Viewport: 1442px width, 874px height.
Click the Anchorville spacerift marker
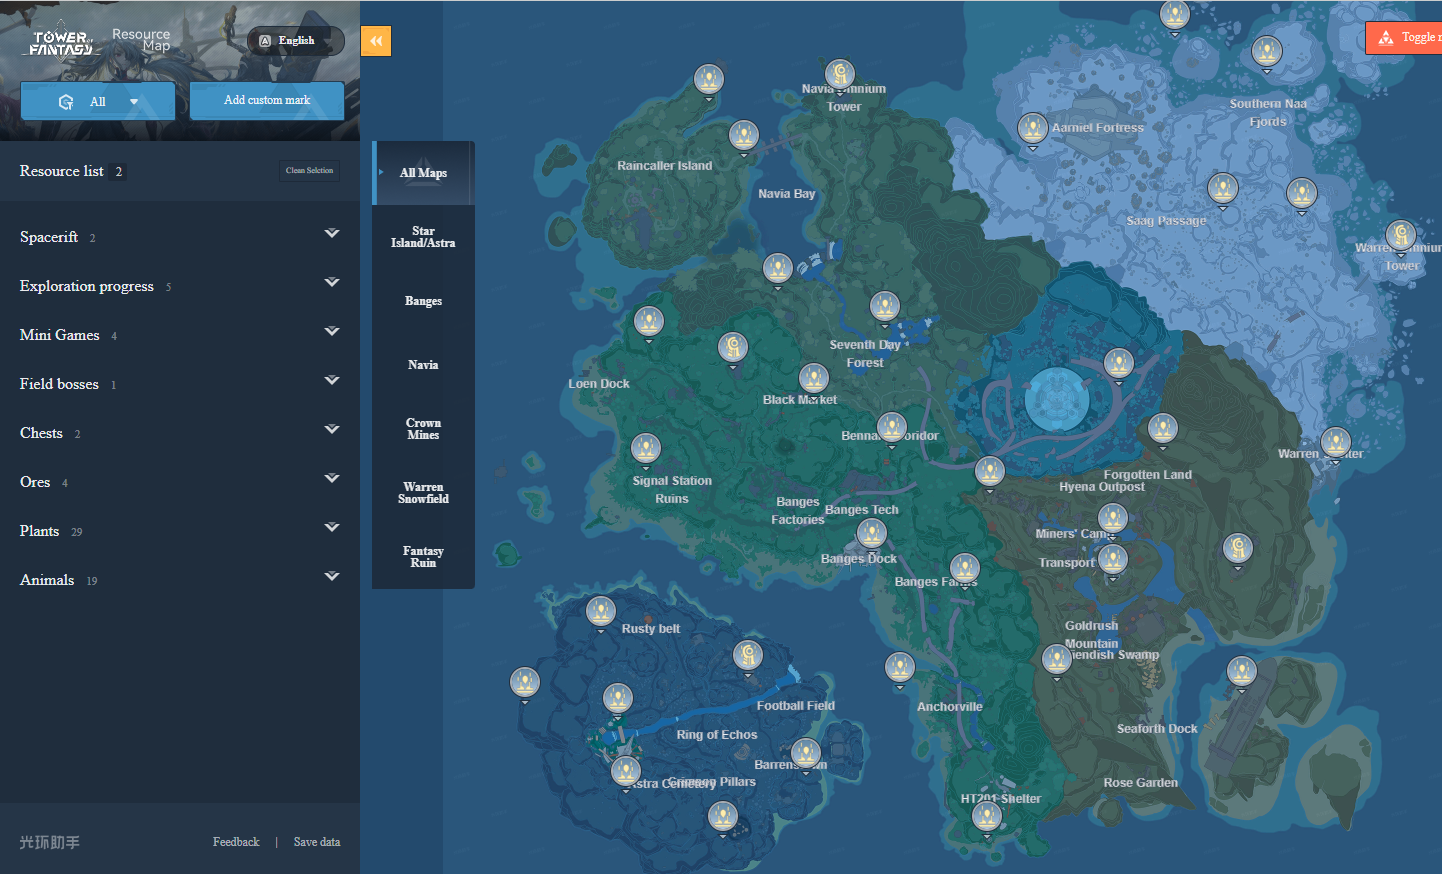pyautogui.click(x=900, y=668)
